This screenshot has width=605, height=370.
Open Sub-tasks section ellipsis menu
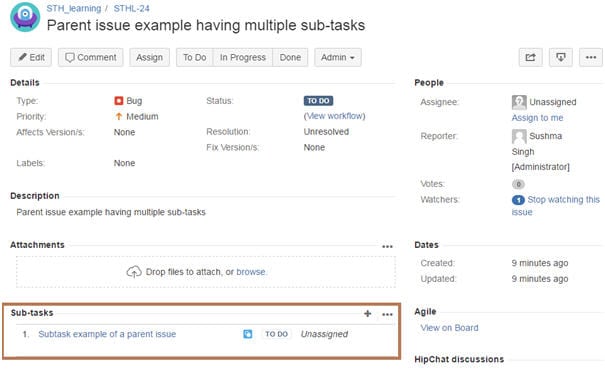(x=387, y=314)
